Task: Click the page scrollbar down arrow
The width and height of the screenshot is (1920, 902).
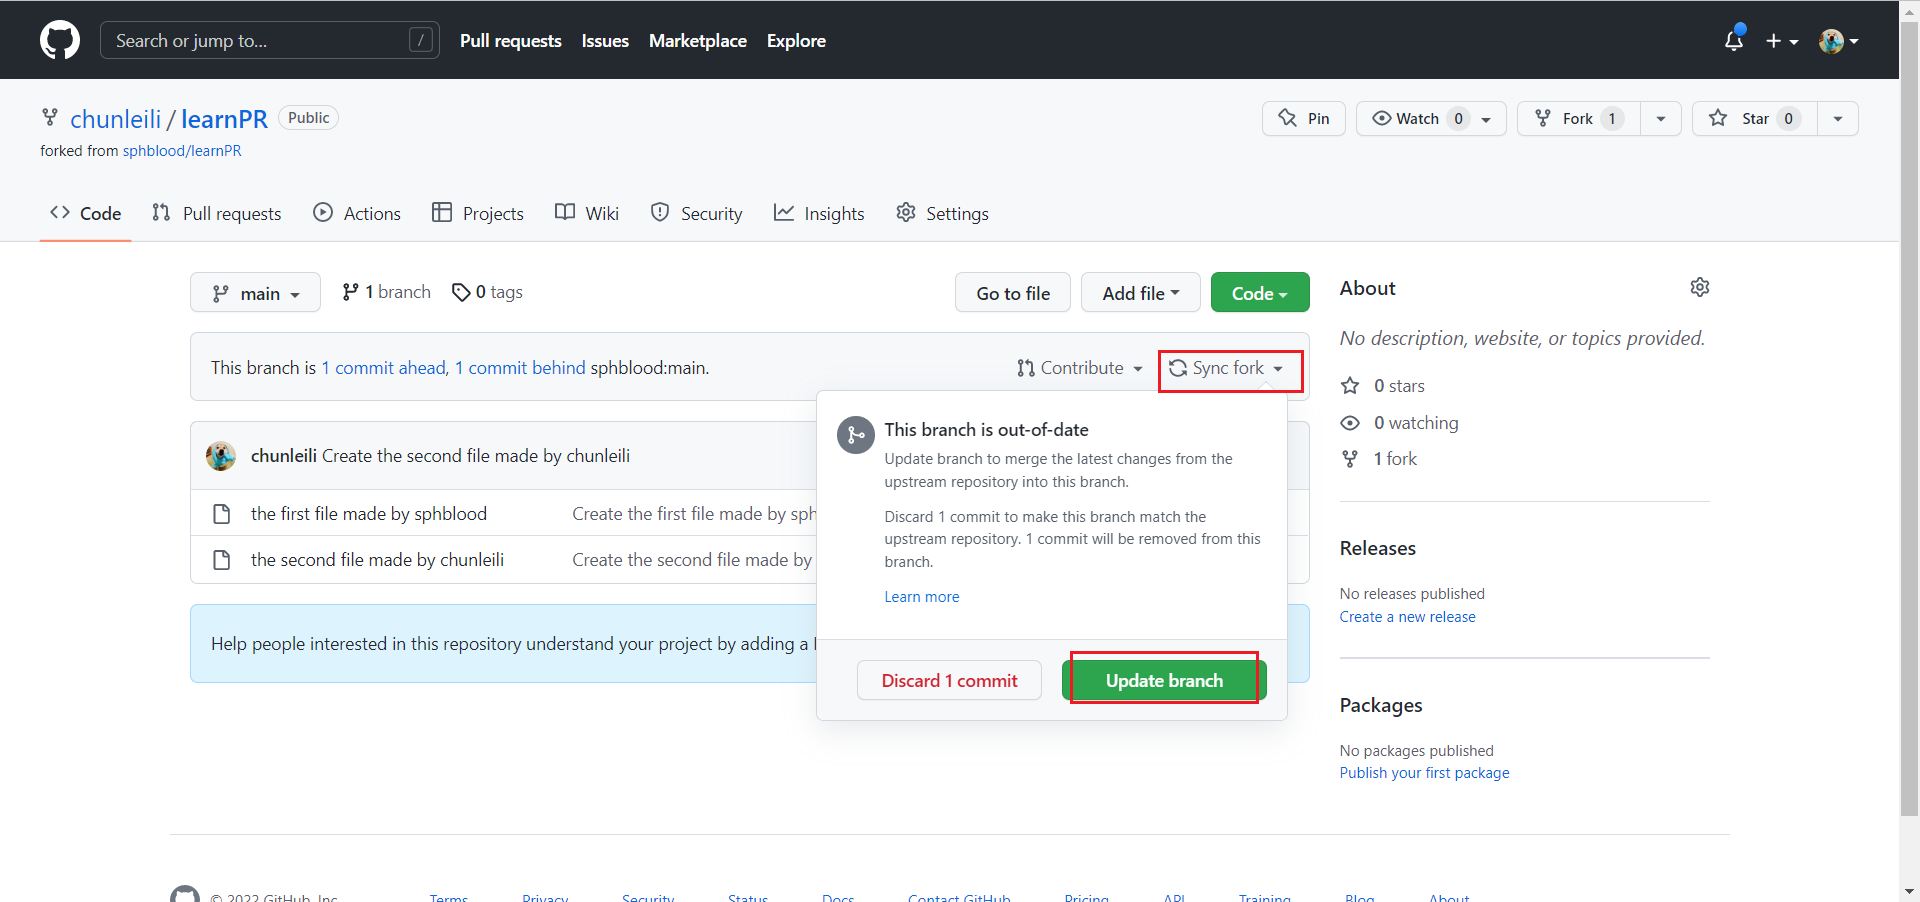Action: point(1910,891)
